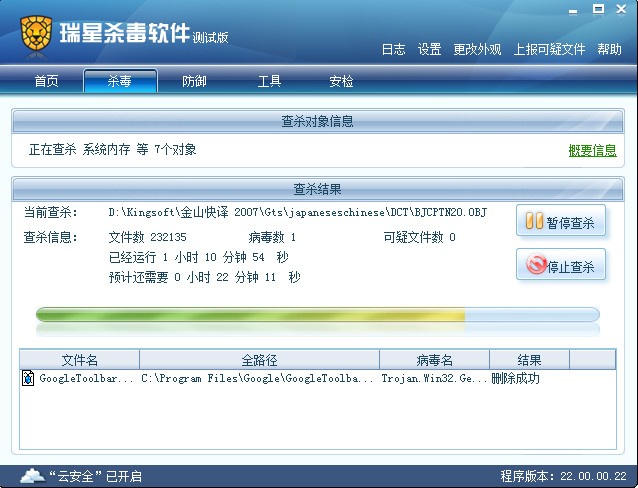The image size is (638, 488).
Task: Open 上报可疑文件 option
Action: (549, 50)
